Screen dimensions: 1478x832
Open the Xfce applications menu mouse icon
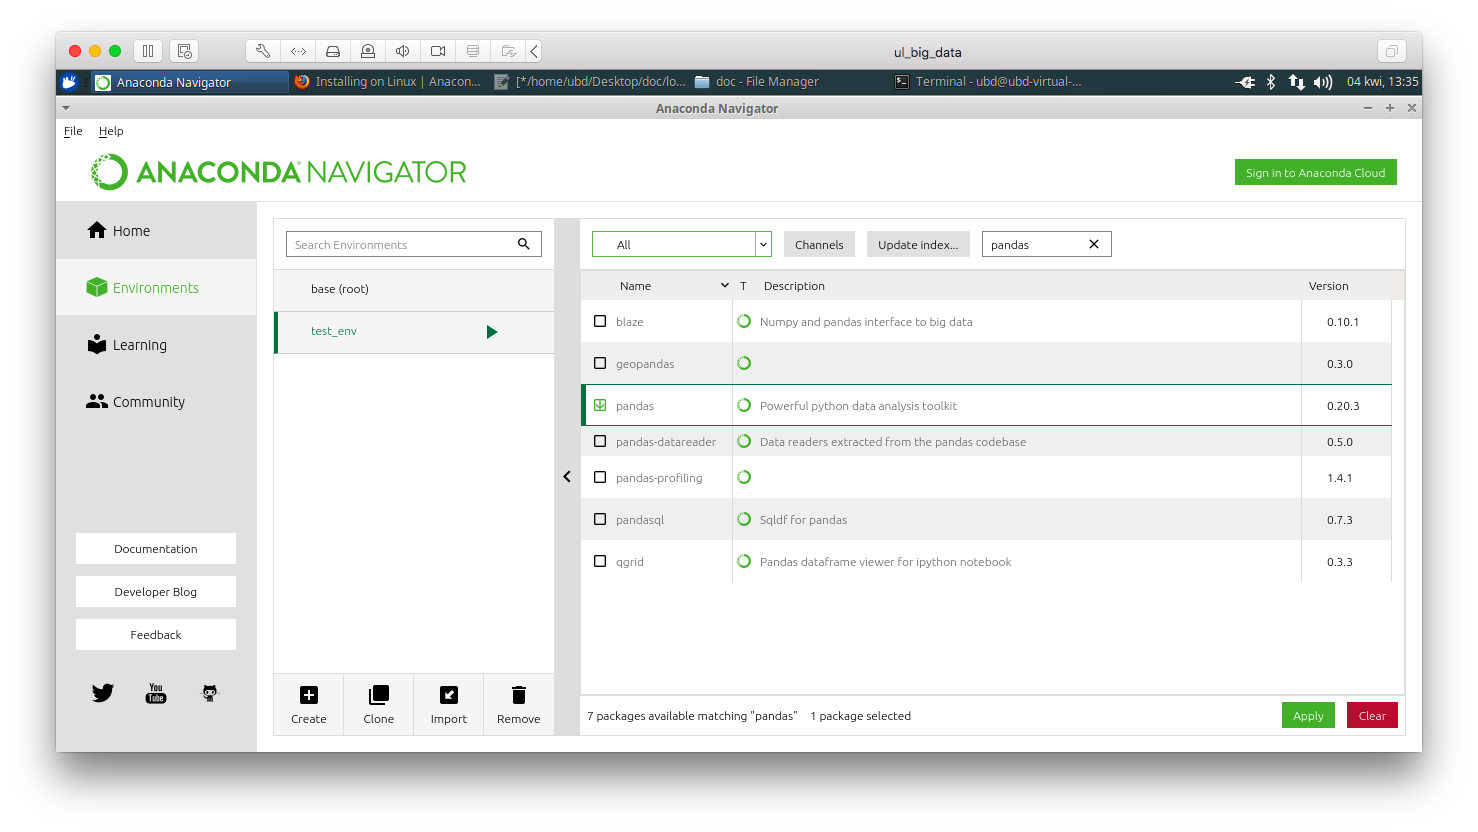69,82
